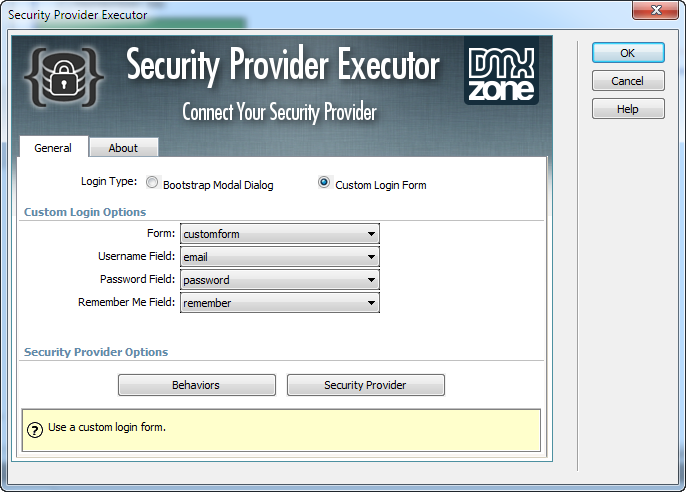Switch to the About tab
The image size is (686, 492).
(123, 148)
